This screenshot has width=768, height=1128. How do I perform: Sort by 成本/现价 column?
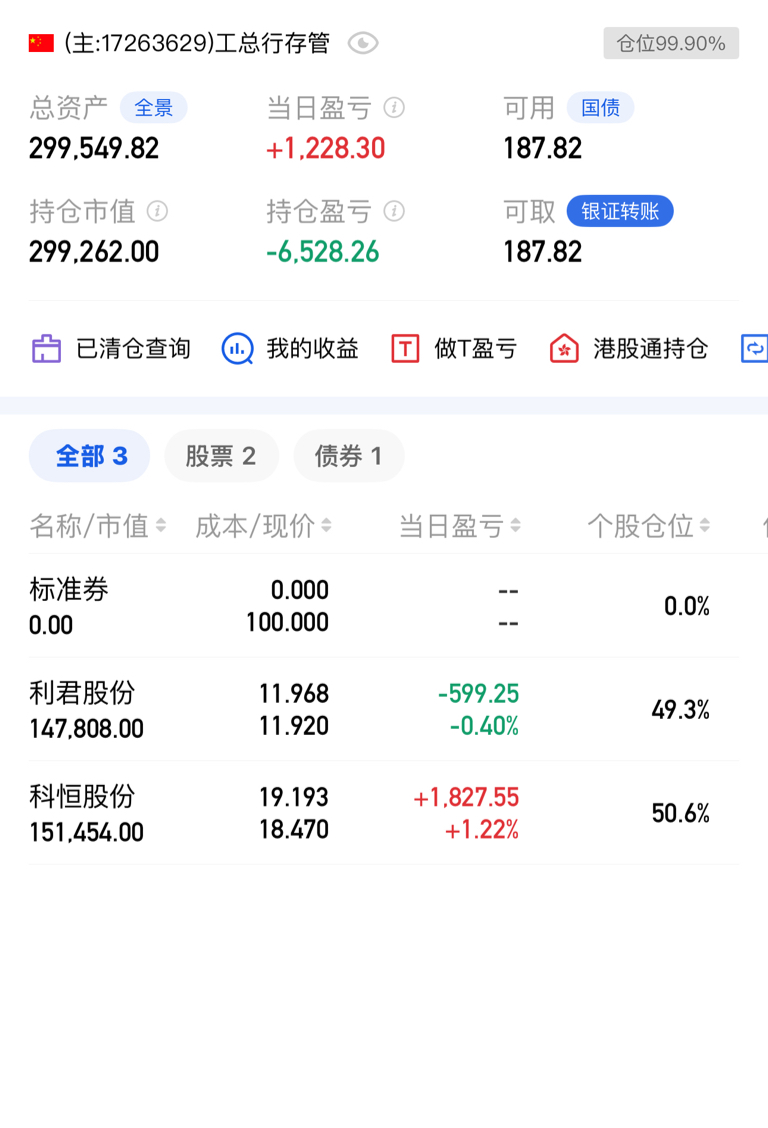coord(263,527)
